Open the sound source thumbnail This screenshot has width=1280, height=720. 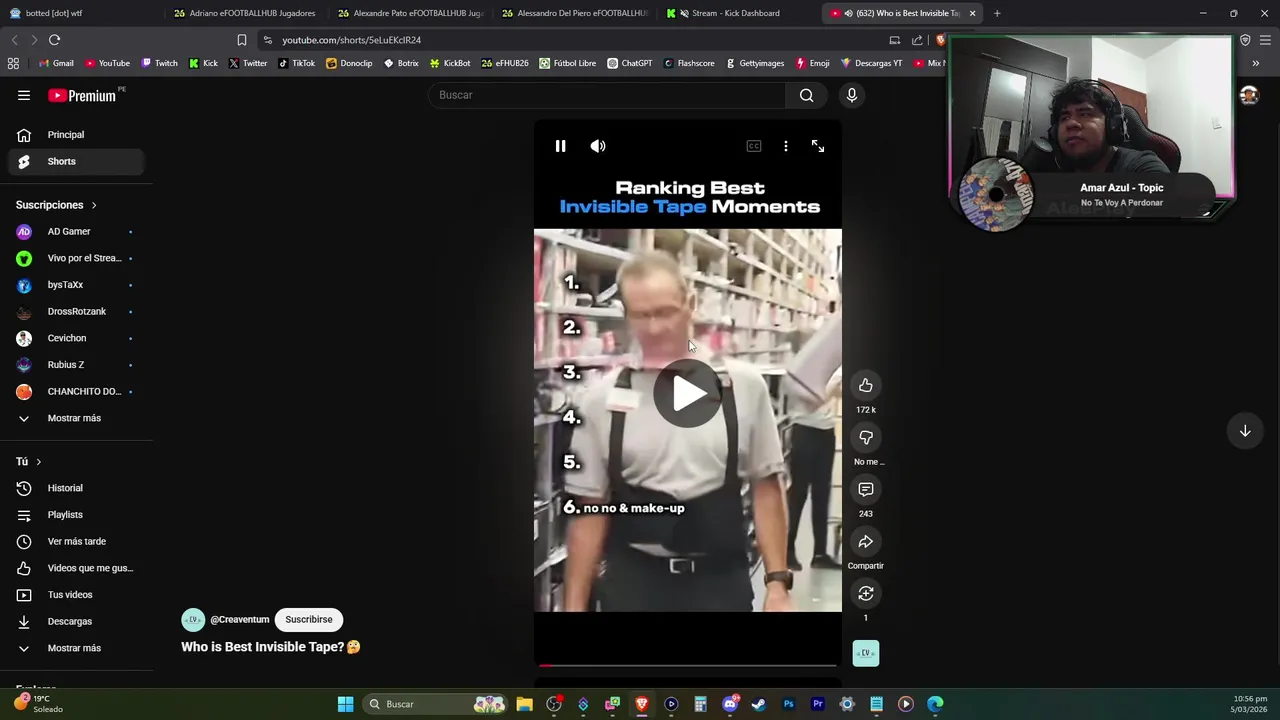pos(866,653)
